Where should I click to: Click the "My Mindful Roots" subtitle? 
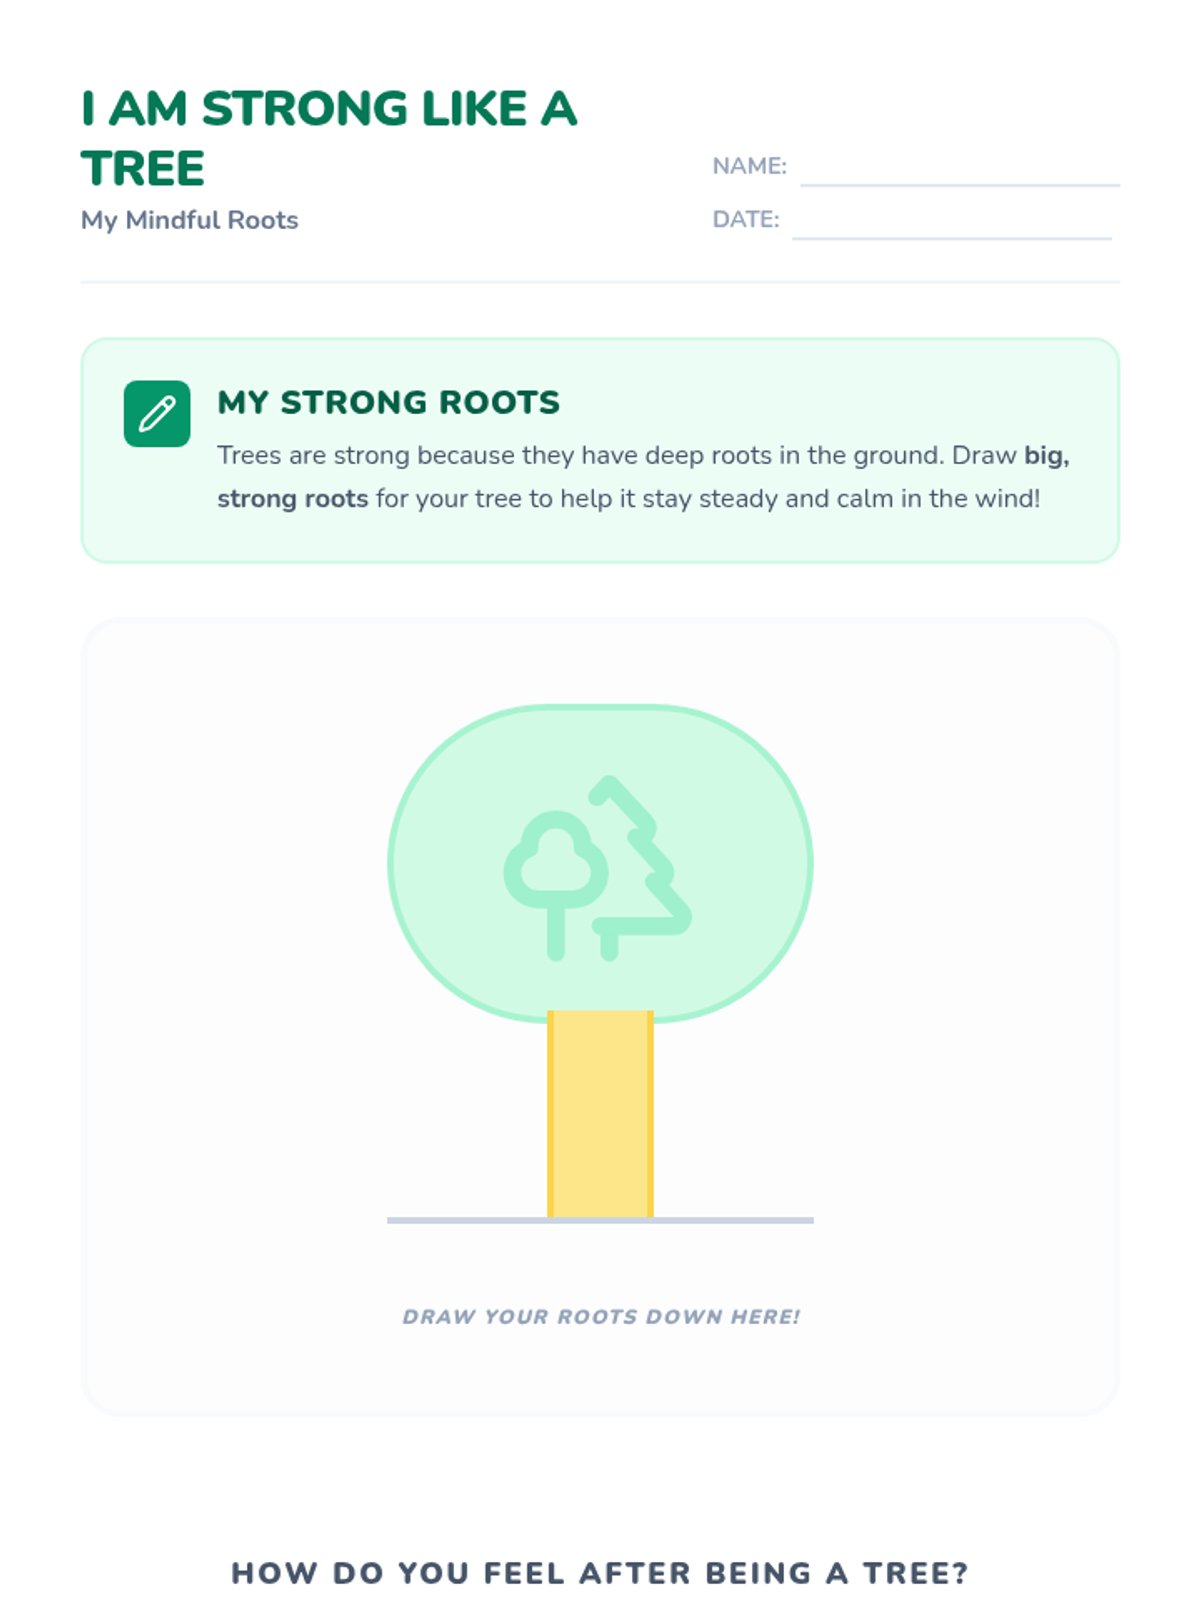point(190,220)
